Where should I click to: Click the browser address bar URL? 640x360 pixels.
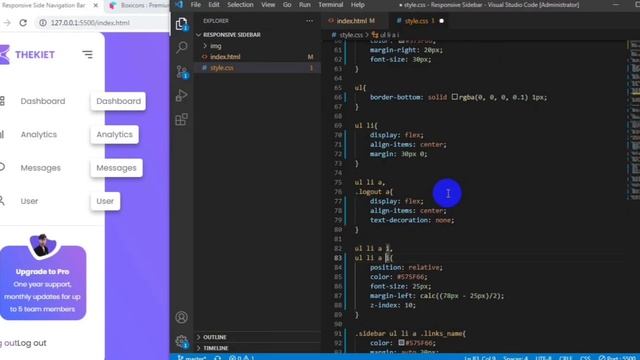(x=90, y=23)
